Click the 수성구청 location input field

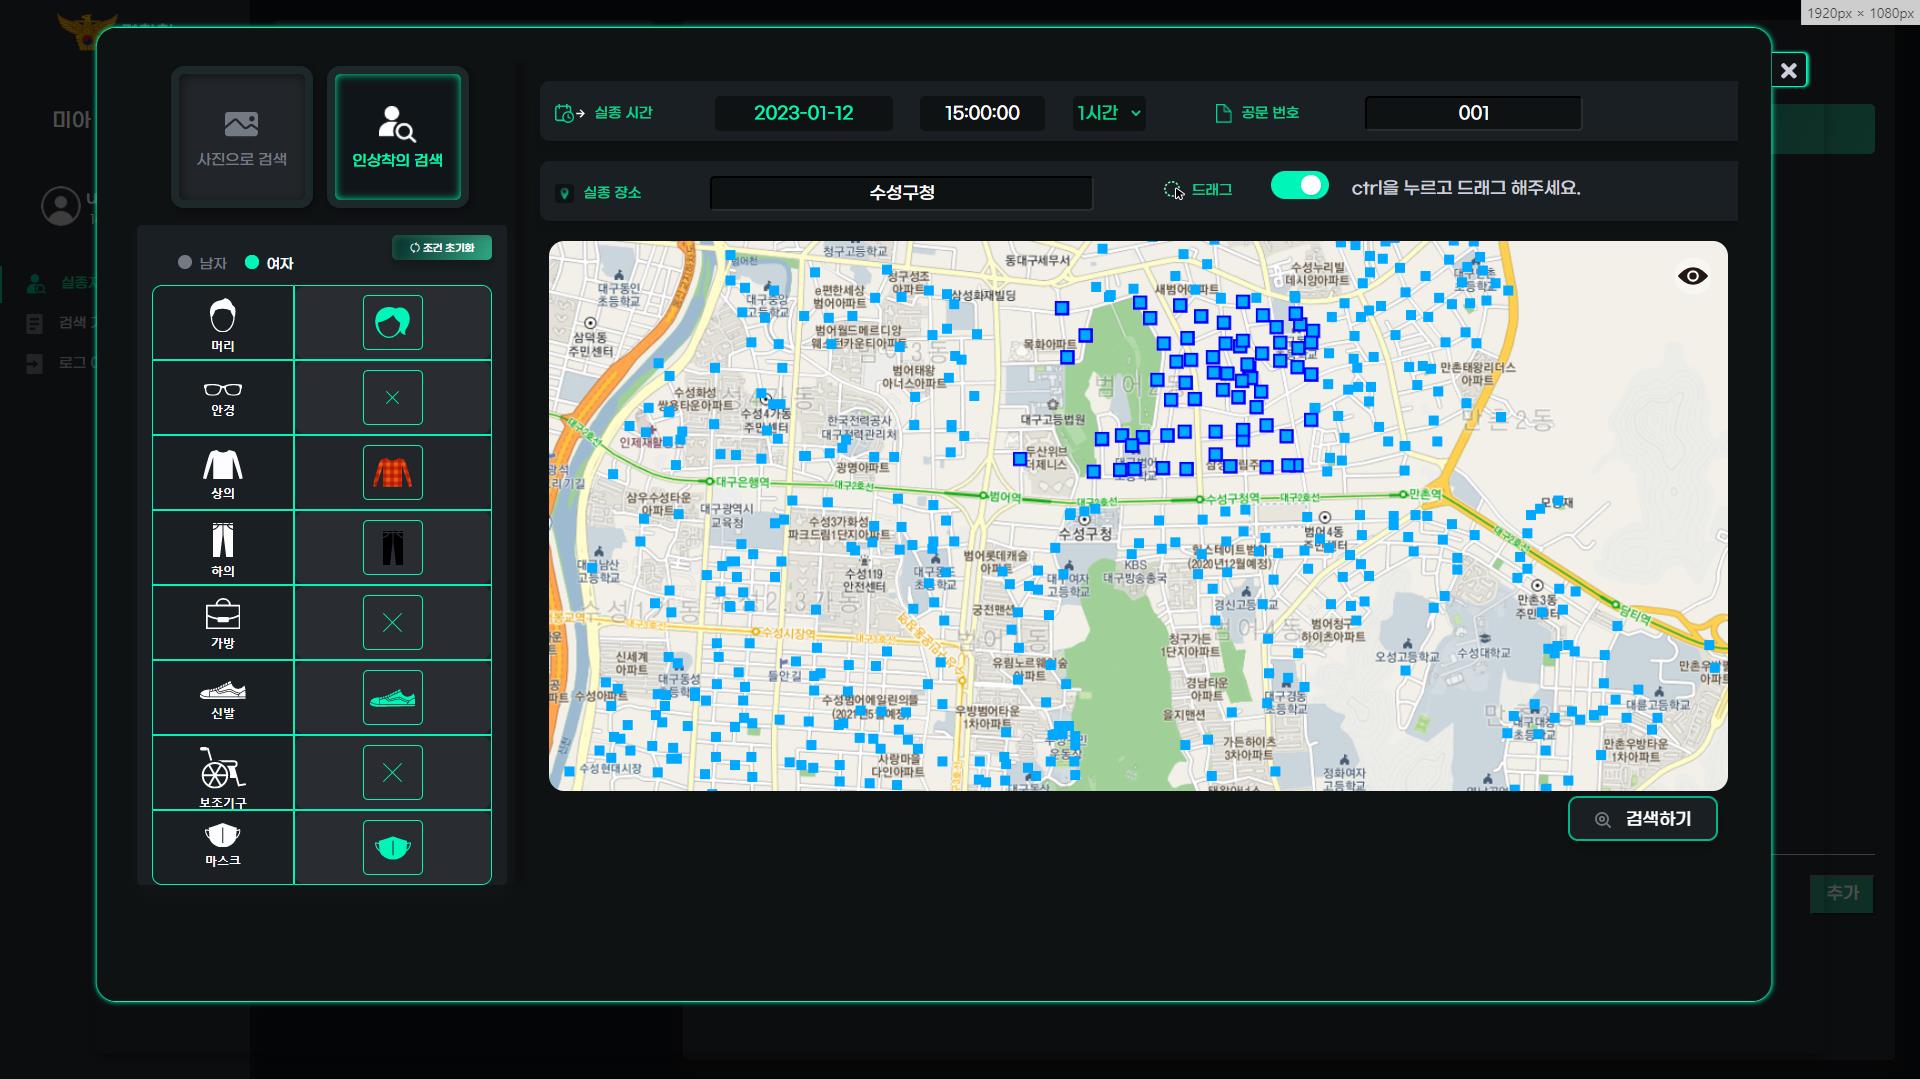pyautogui.click(x=901, y=192)
